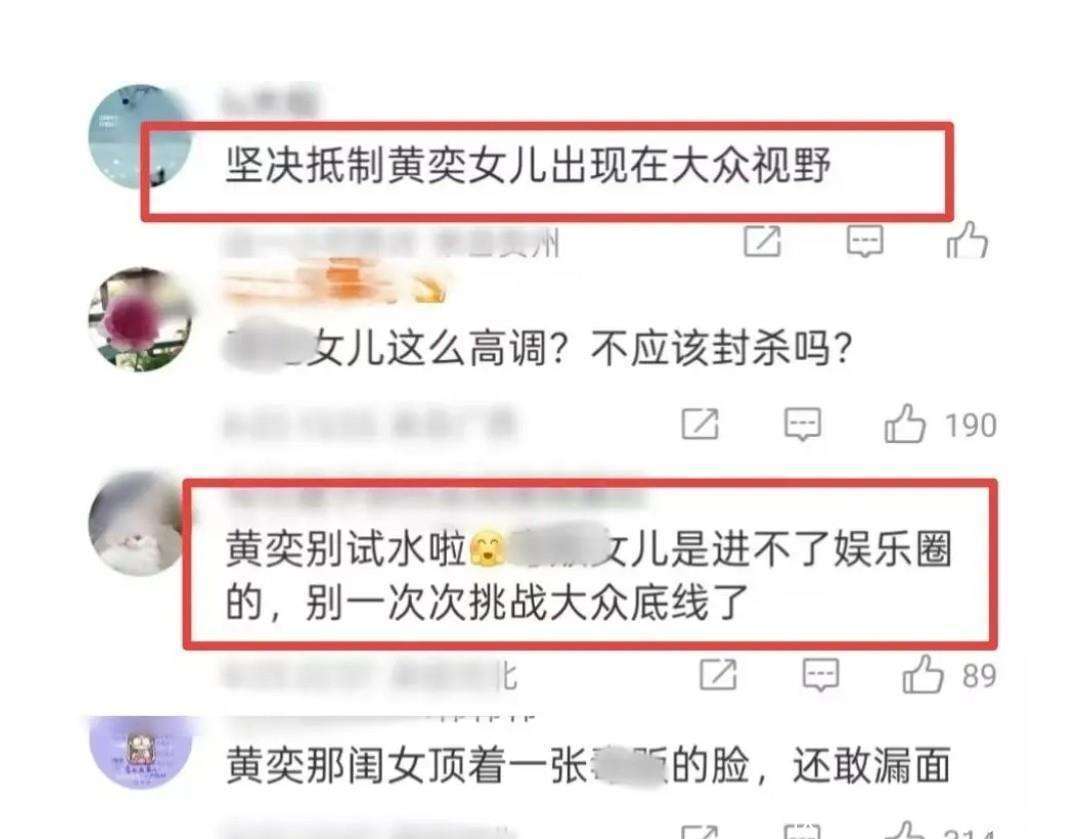Image resolution: width=1080 pixels, height=839 pixels.
Task: Open comment text 坚决抵制黄奕女儿出现在大众视野
Action: (x=529, y=166)
